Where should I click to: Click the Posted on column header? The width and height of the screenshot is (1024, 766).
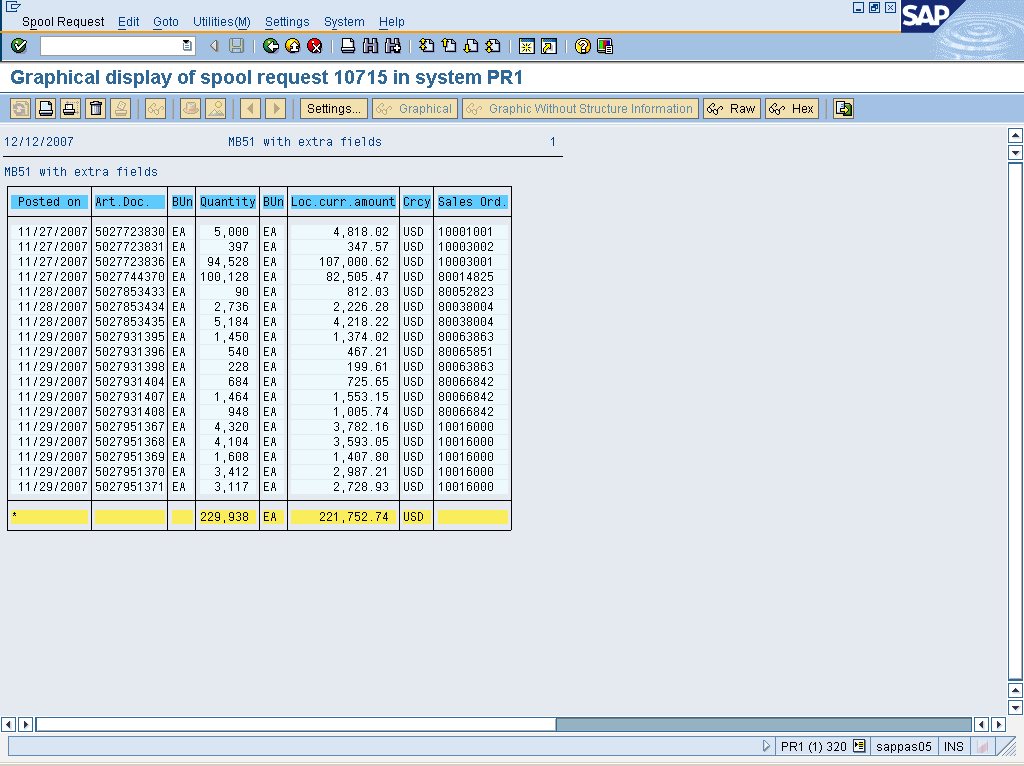point(49,202)
